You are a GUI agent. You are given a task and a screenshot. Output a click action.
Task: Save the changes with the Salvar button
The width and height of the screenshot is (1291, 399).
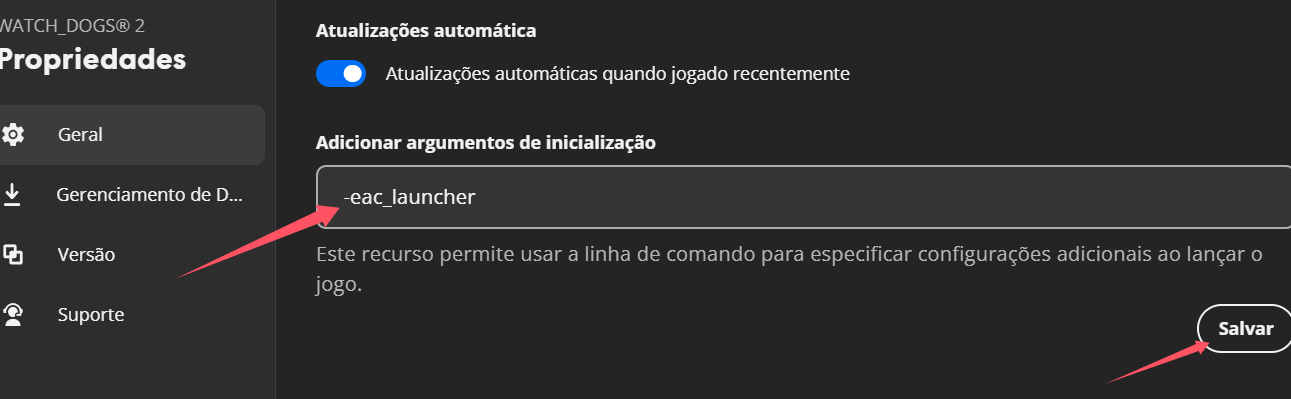[1245, 329]
